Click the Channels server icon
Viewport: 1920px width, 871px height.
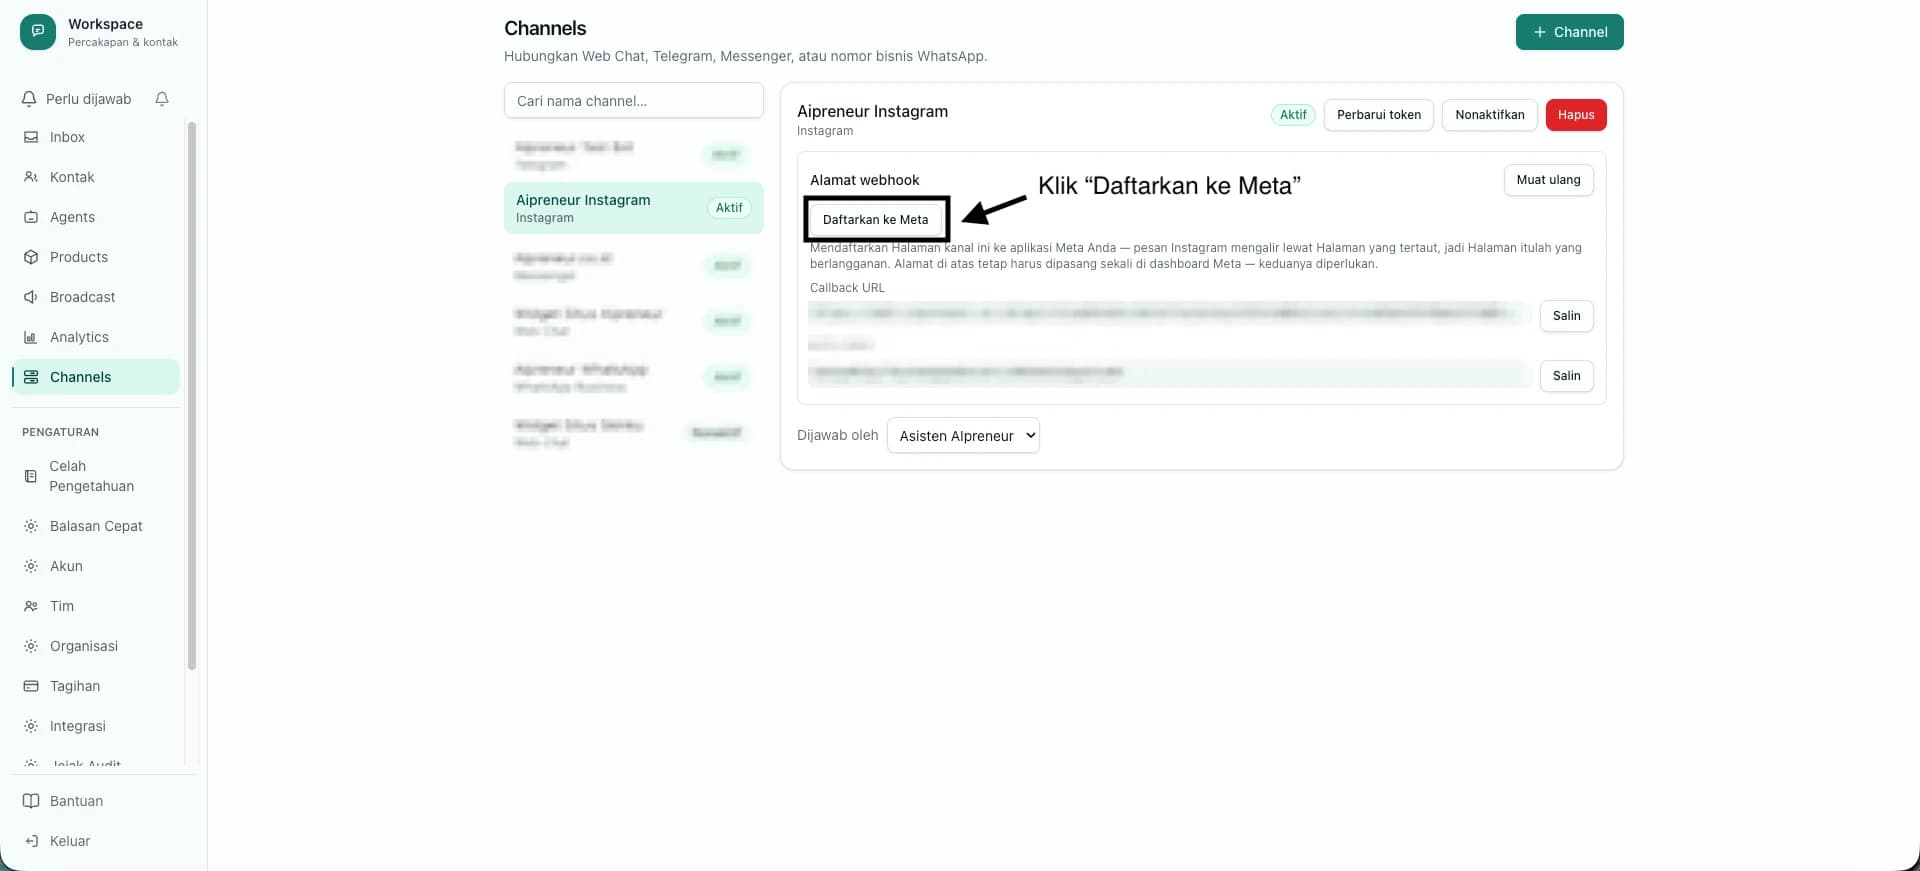click(31, 377)
